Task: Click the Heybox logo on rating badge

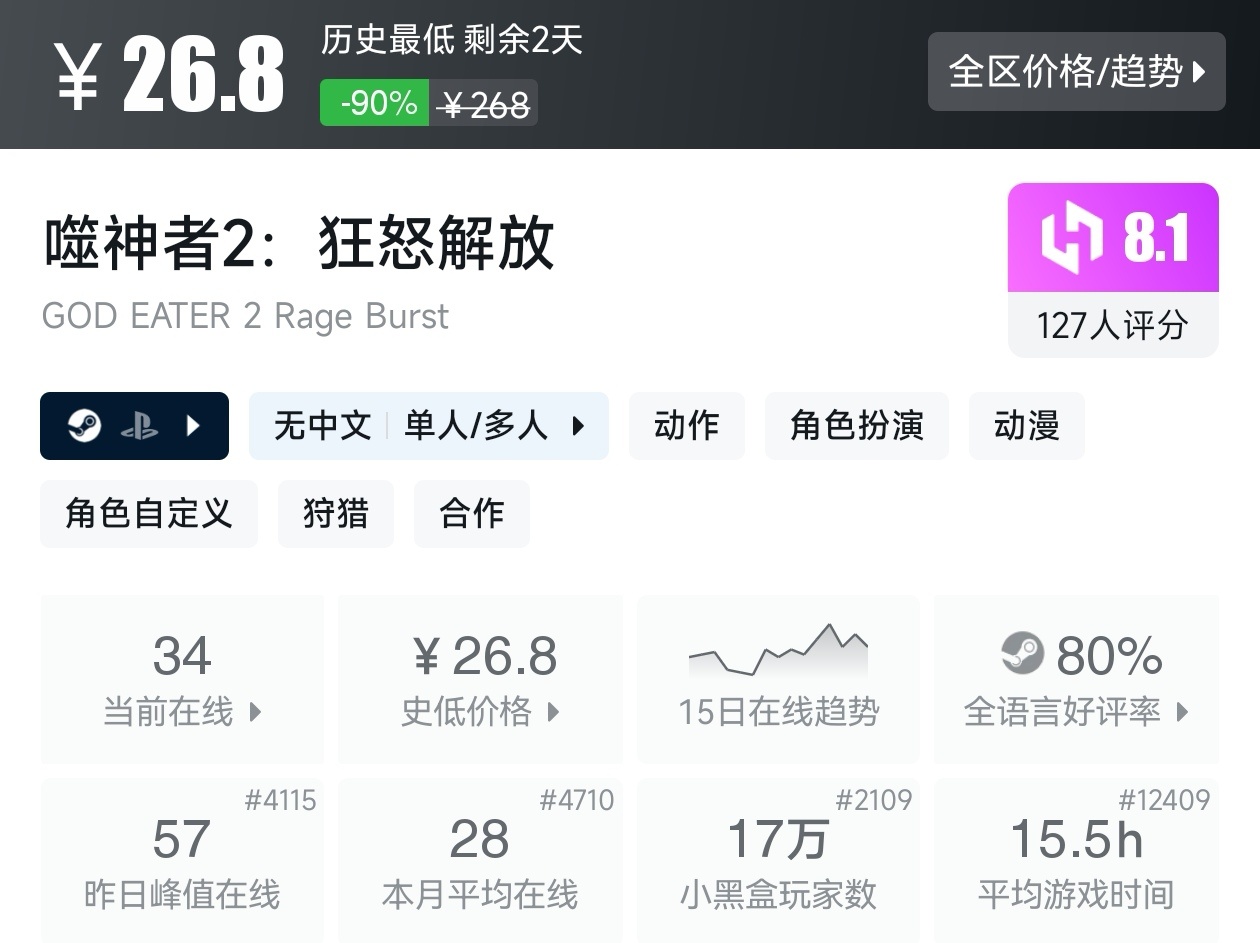Action: pos(1071,238)
